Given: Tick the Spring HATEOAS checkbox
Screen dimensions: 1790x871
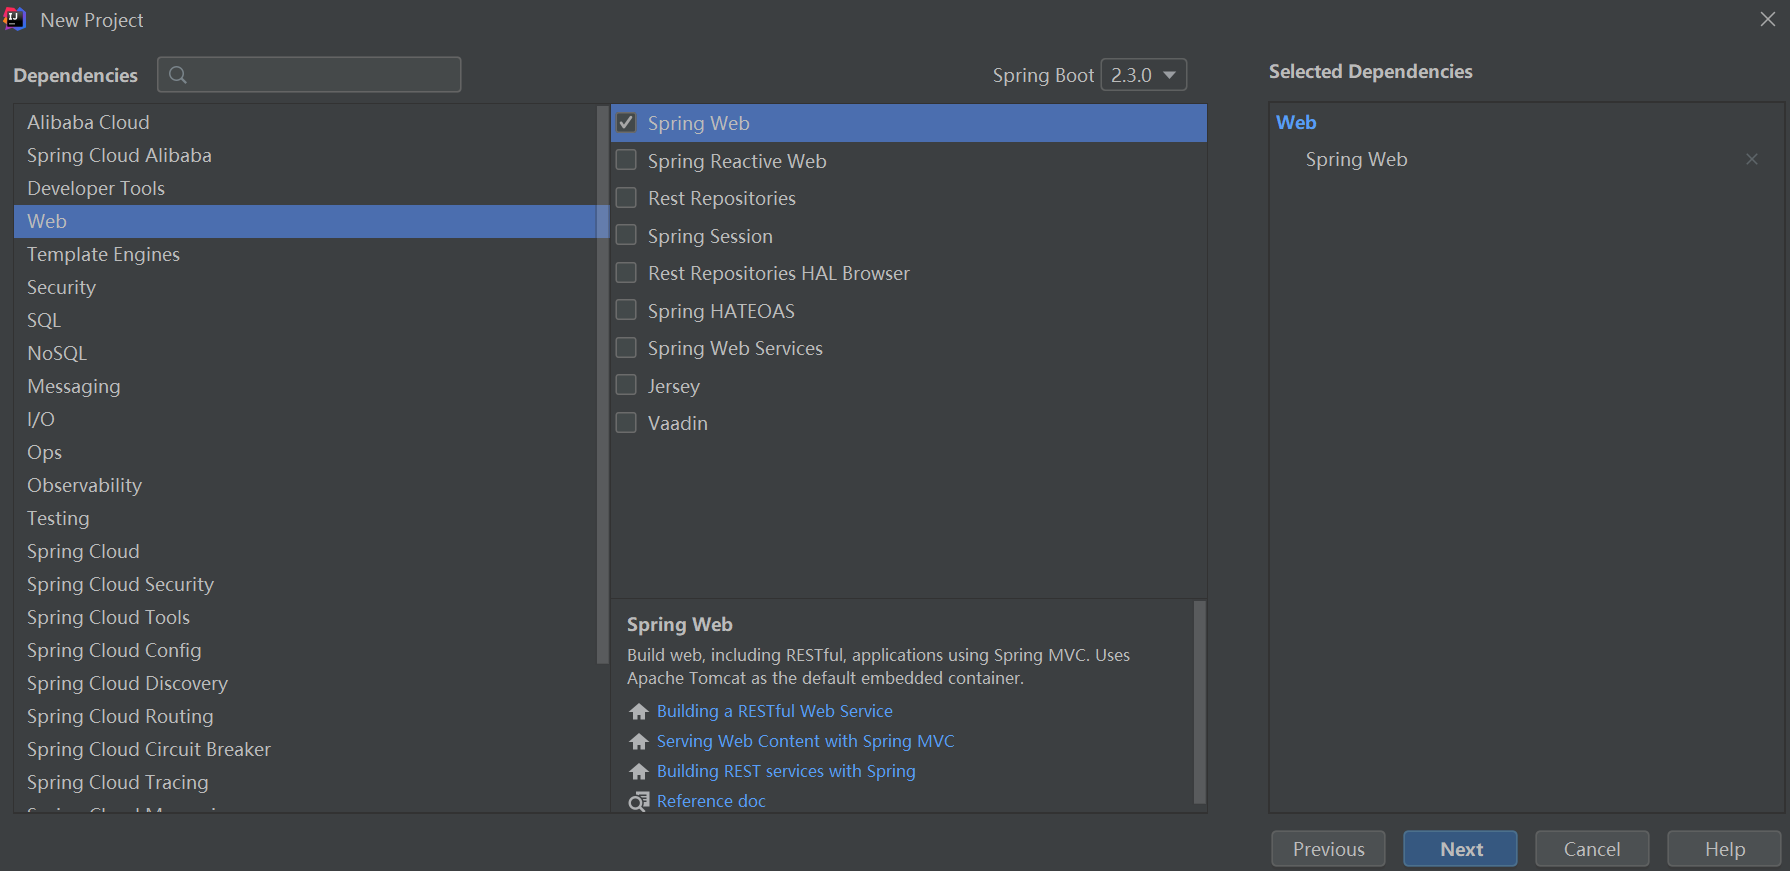Looking at the screenshot, I should point(626,310).
